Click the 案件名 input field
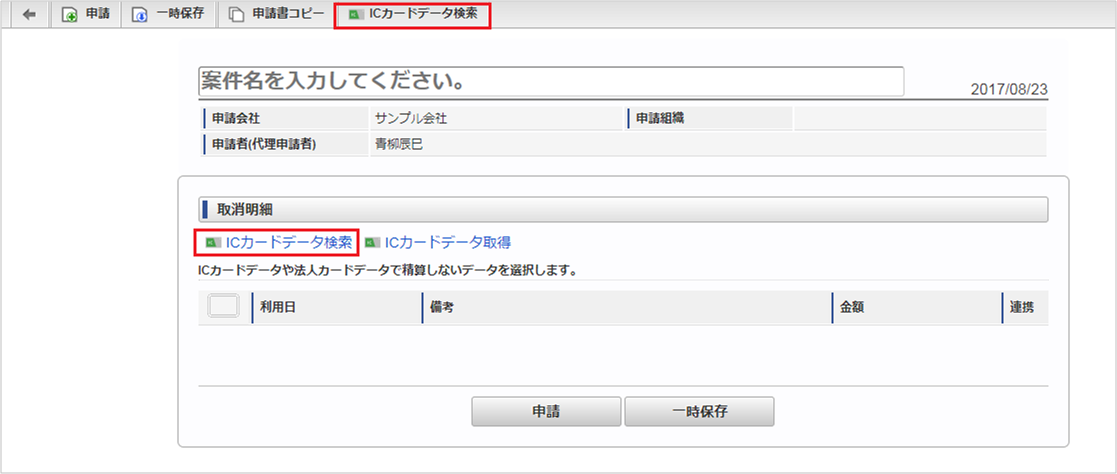1117x474 pixels. click(x=551, y=81)
